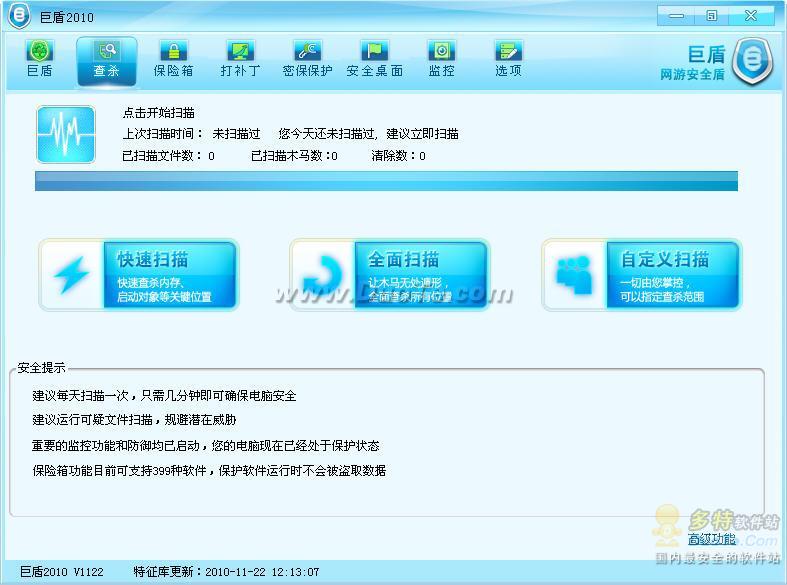Click the tip about 重要的监控功能和防御
The width and height of the screenshot is (787, 585).
coord(206,446)
